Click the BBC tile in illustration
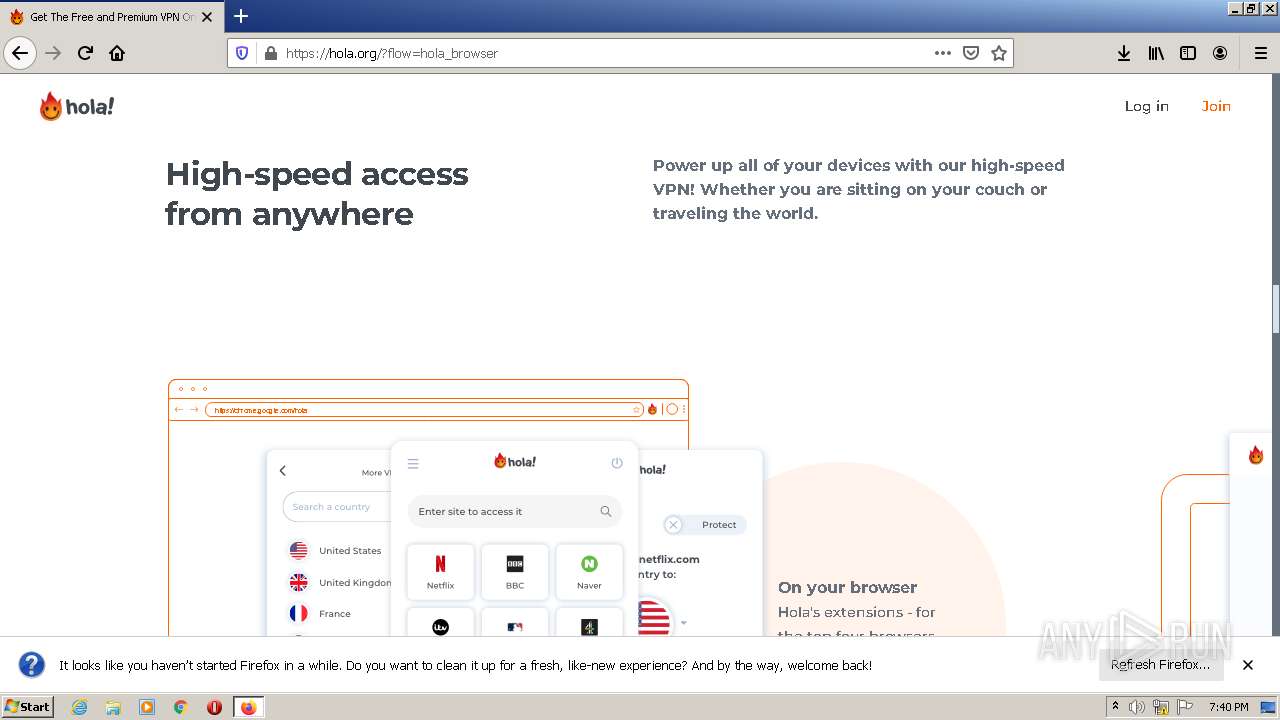The image size is (1280, 720). click(x=515, y=571)
